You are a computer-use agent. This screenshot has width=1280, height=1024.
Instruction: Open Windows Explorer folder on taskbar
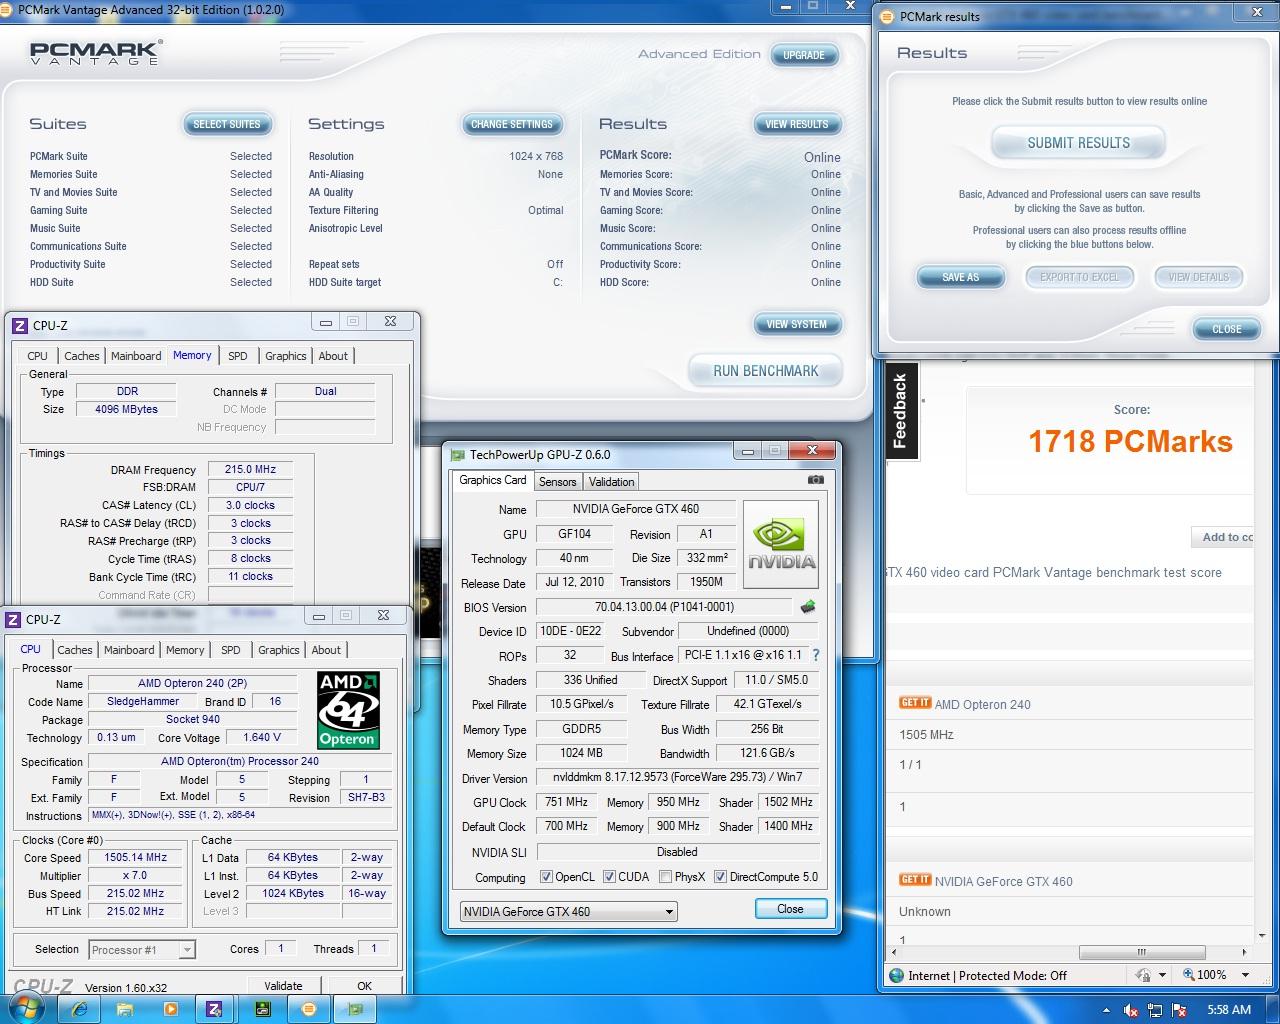click(124, 1009)
